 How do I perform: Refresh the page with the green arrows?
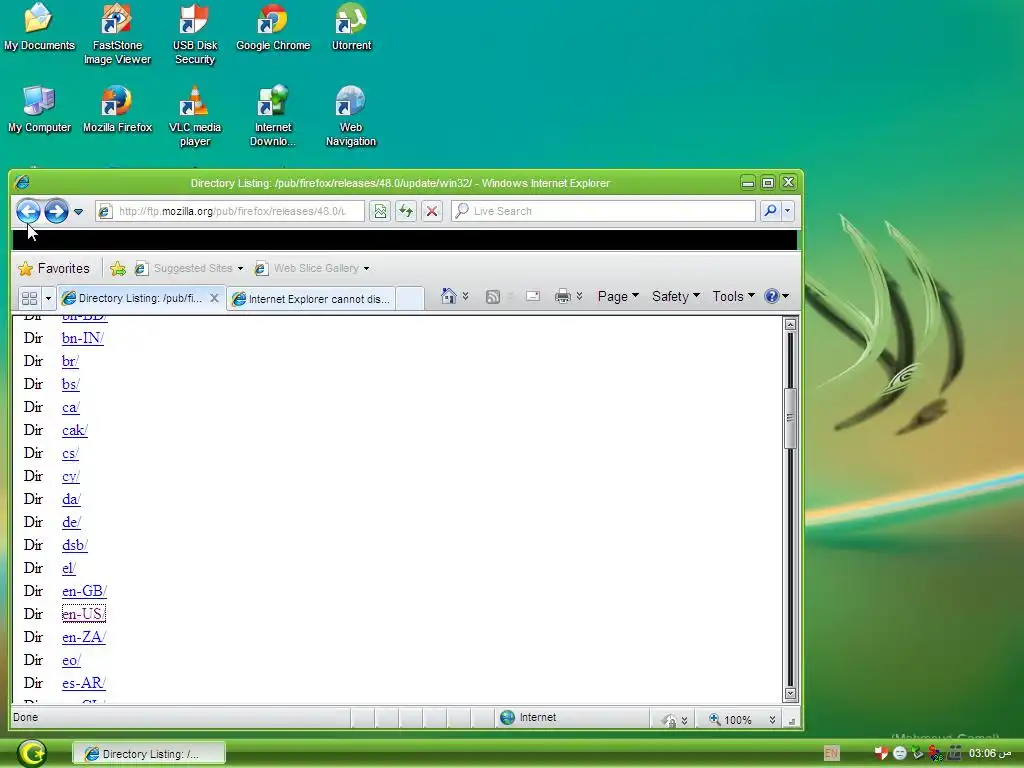pos(406,211)
